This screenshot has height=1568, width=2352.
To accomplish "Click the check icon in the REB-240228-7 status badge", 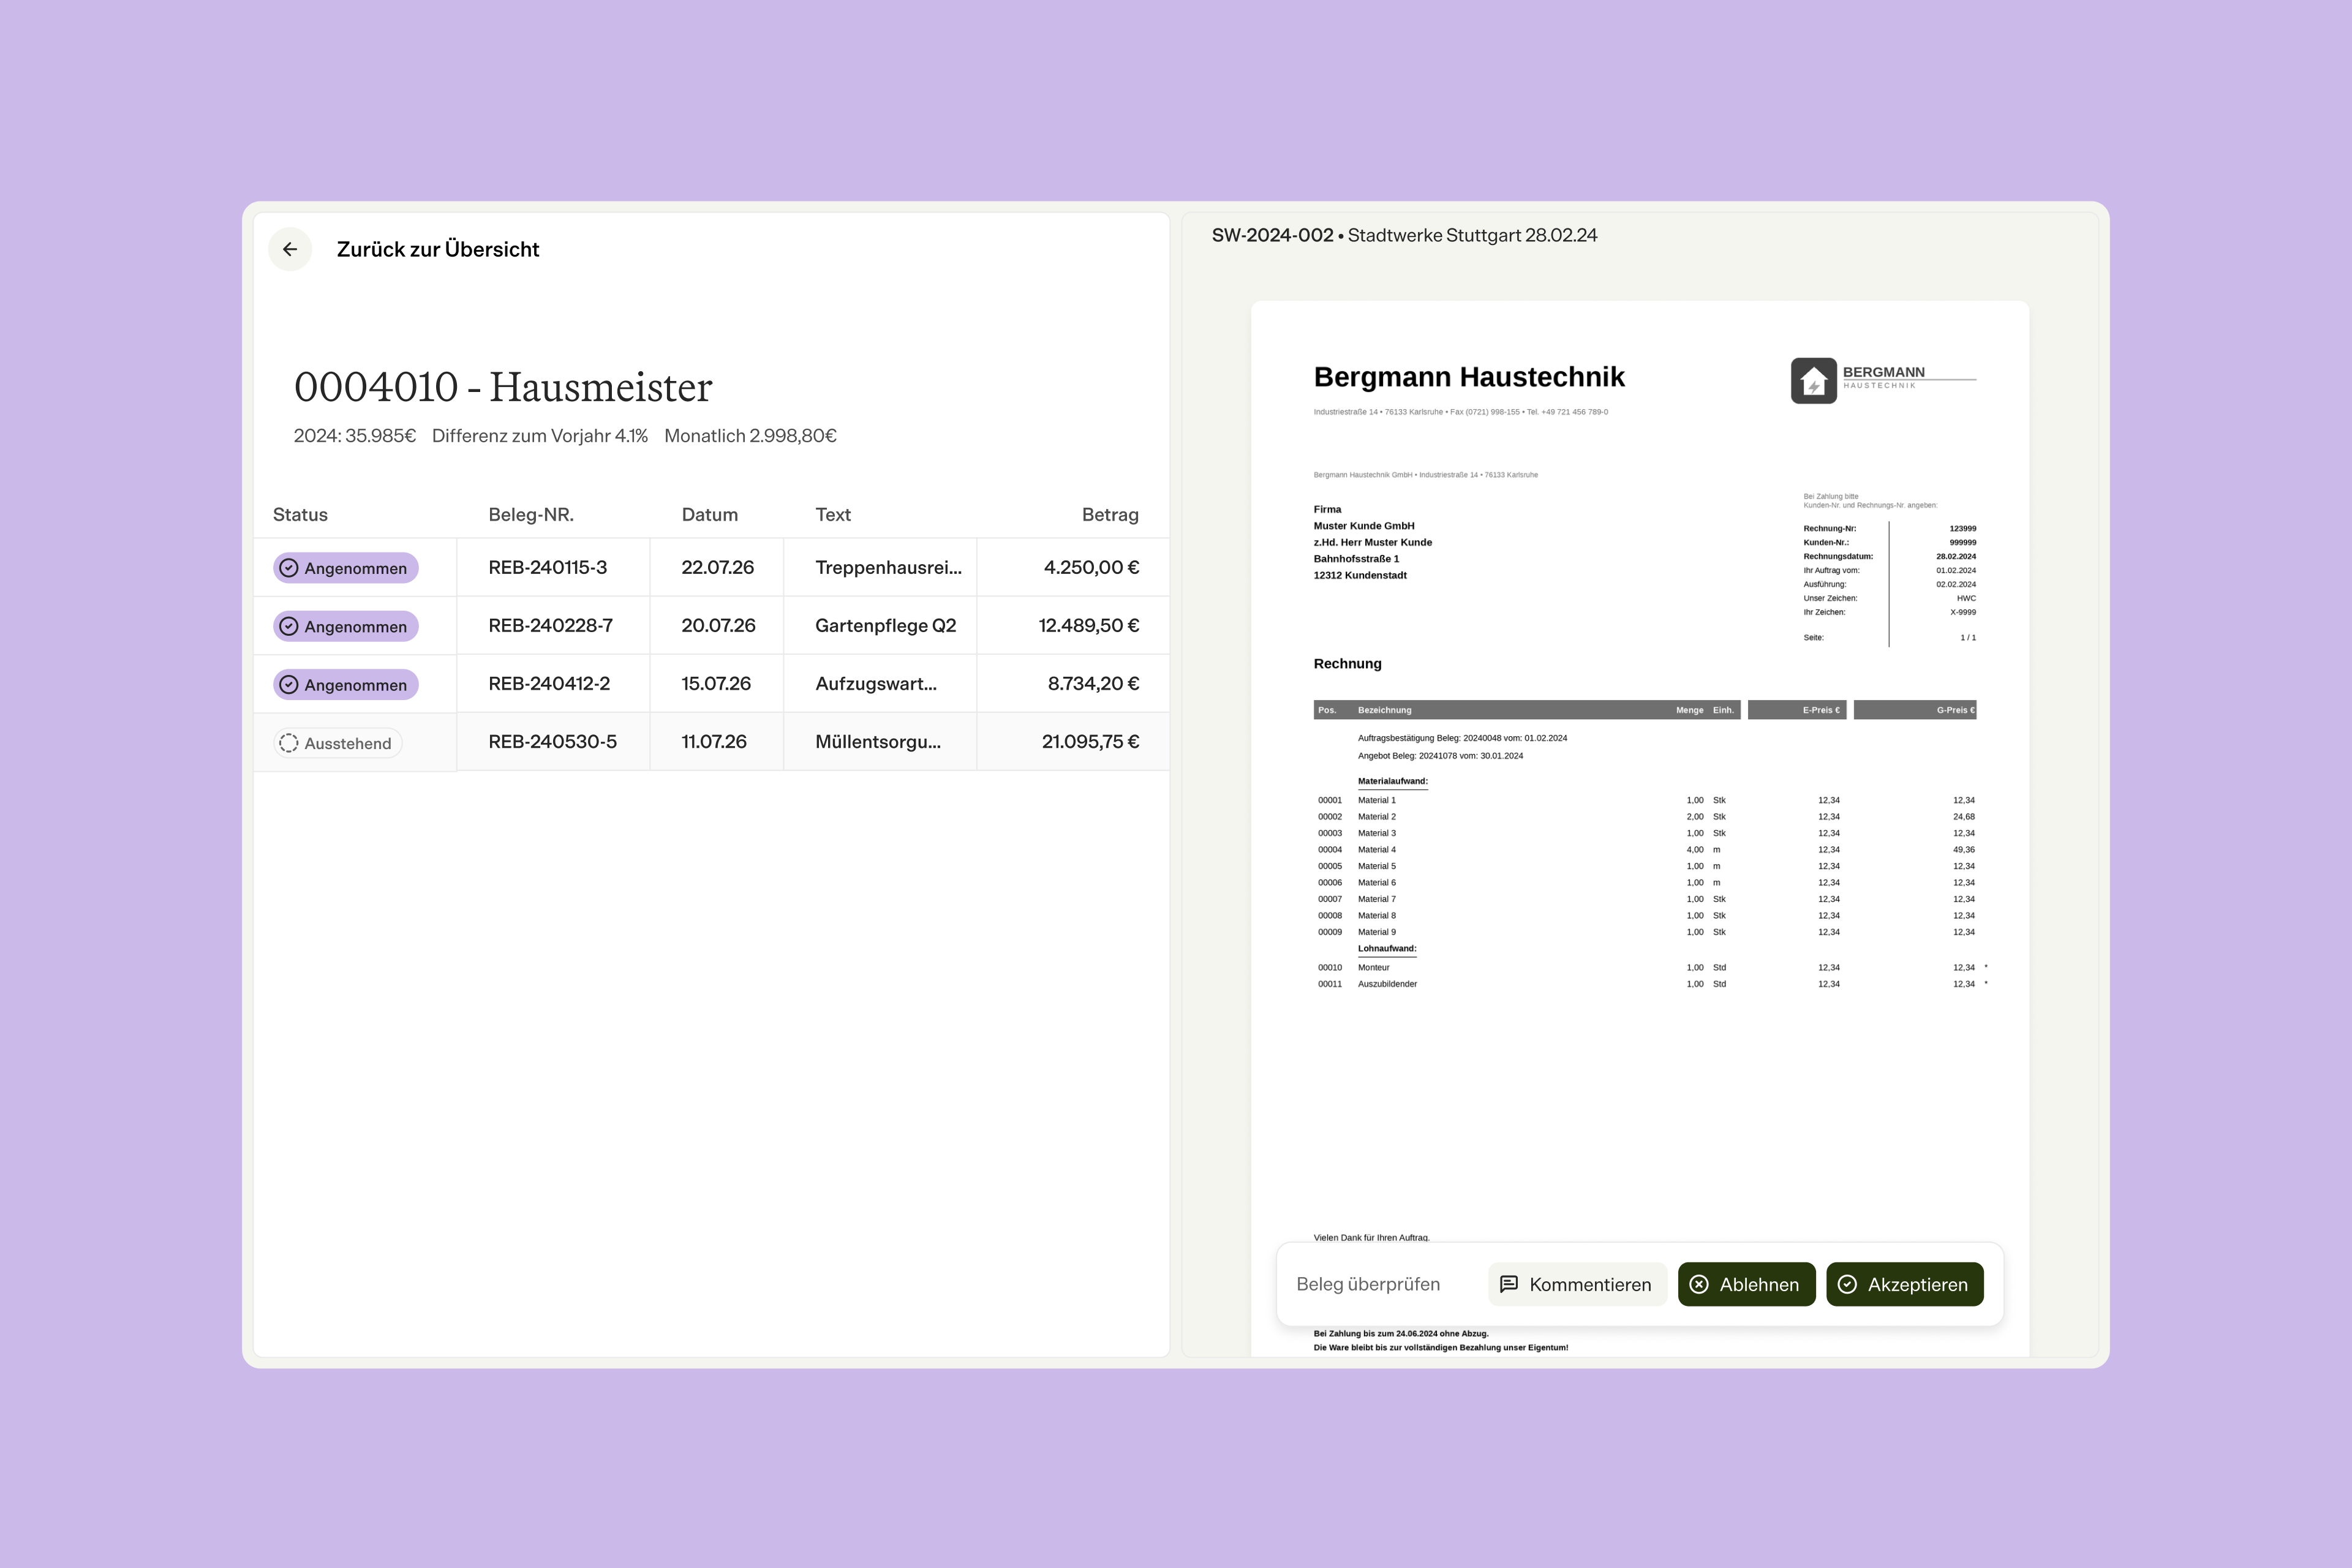I will [289, 626].
